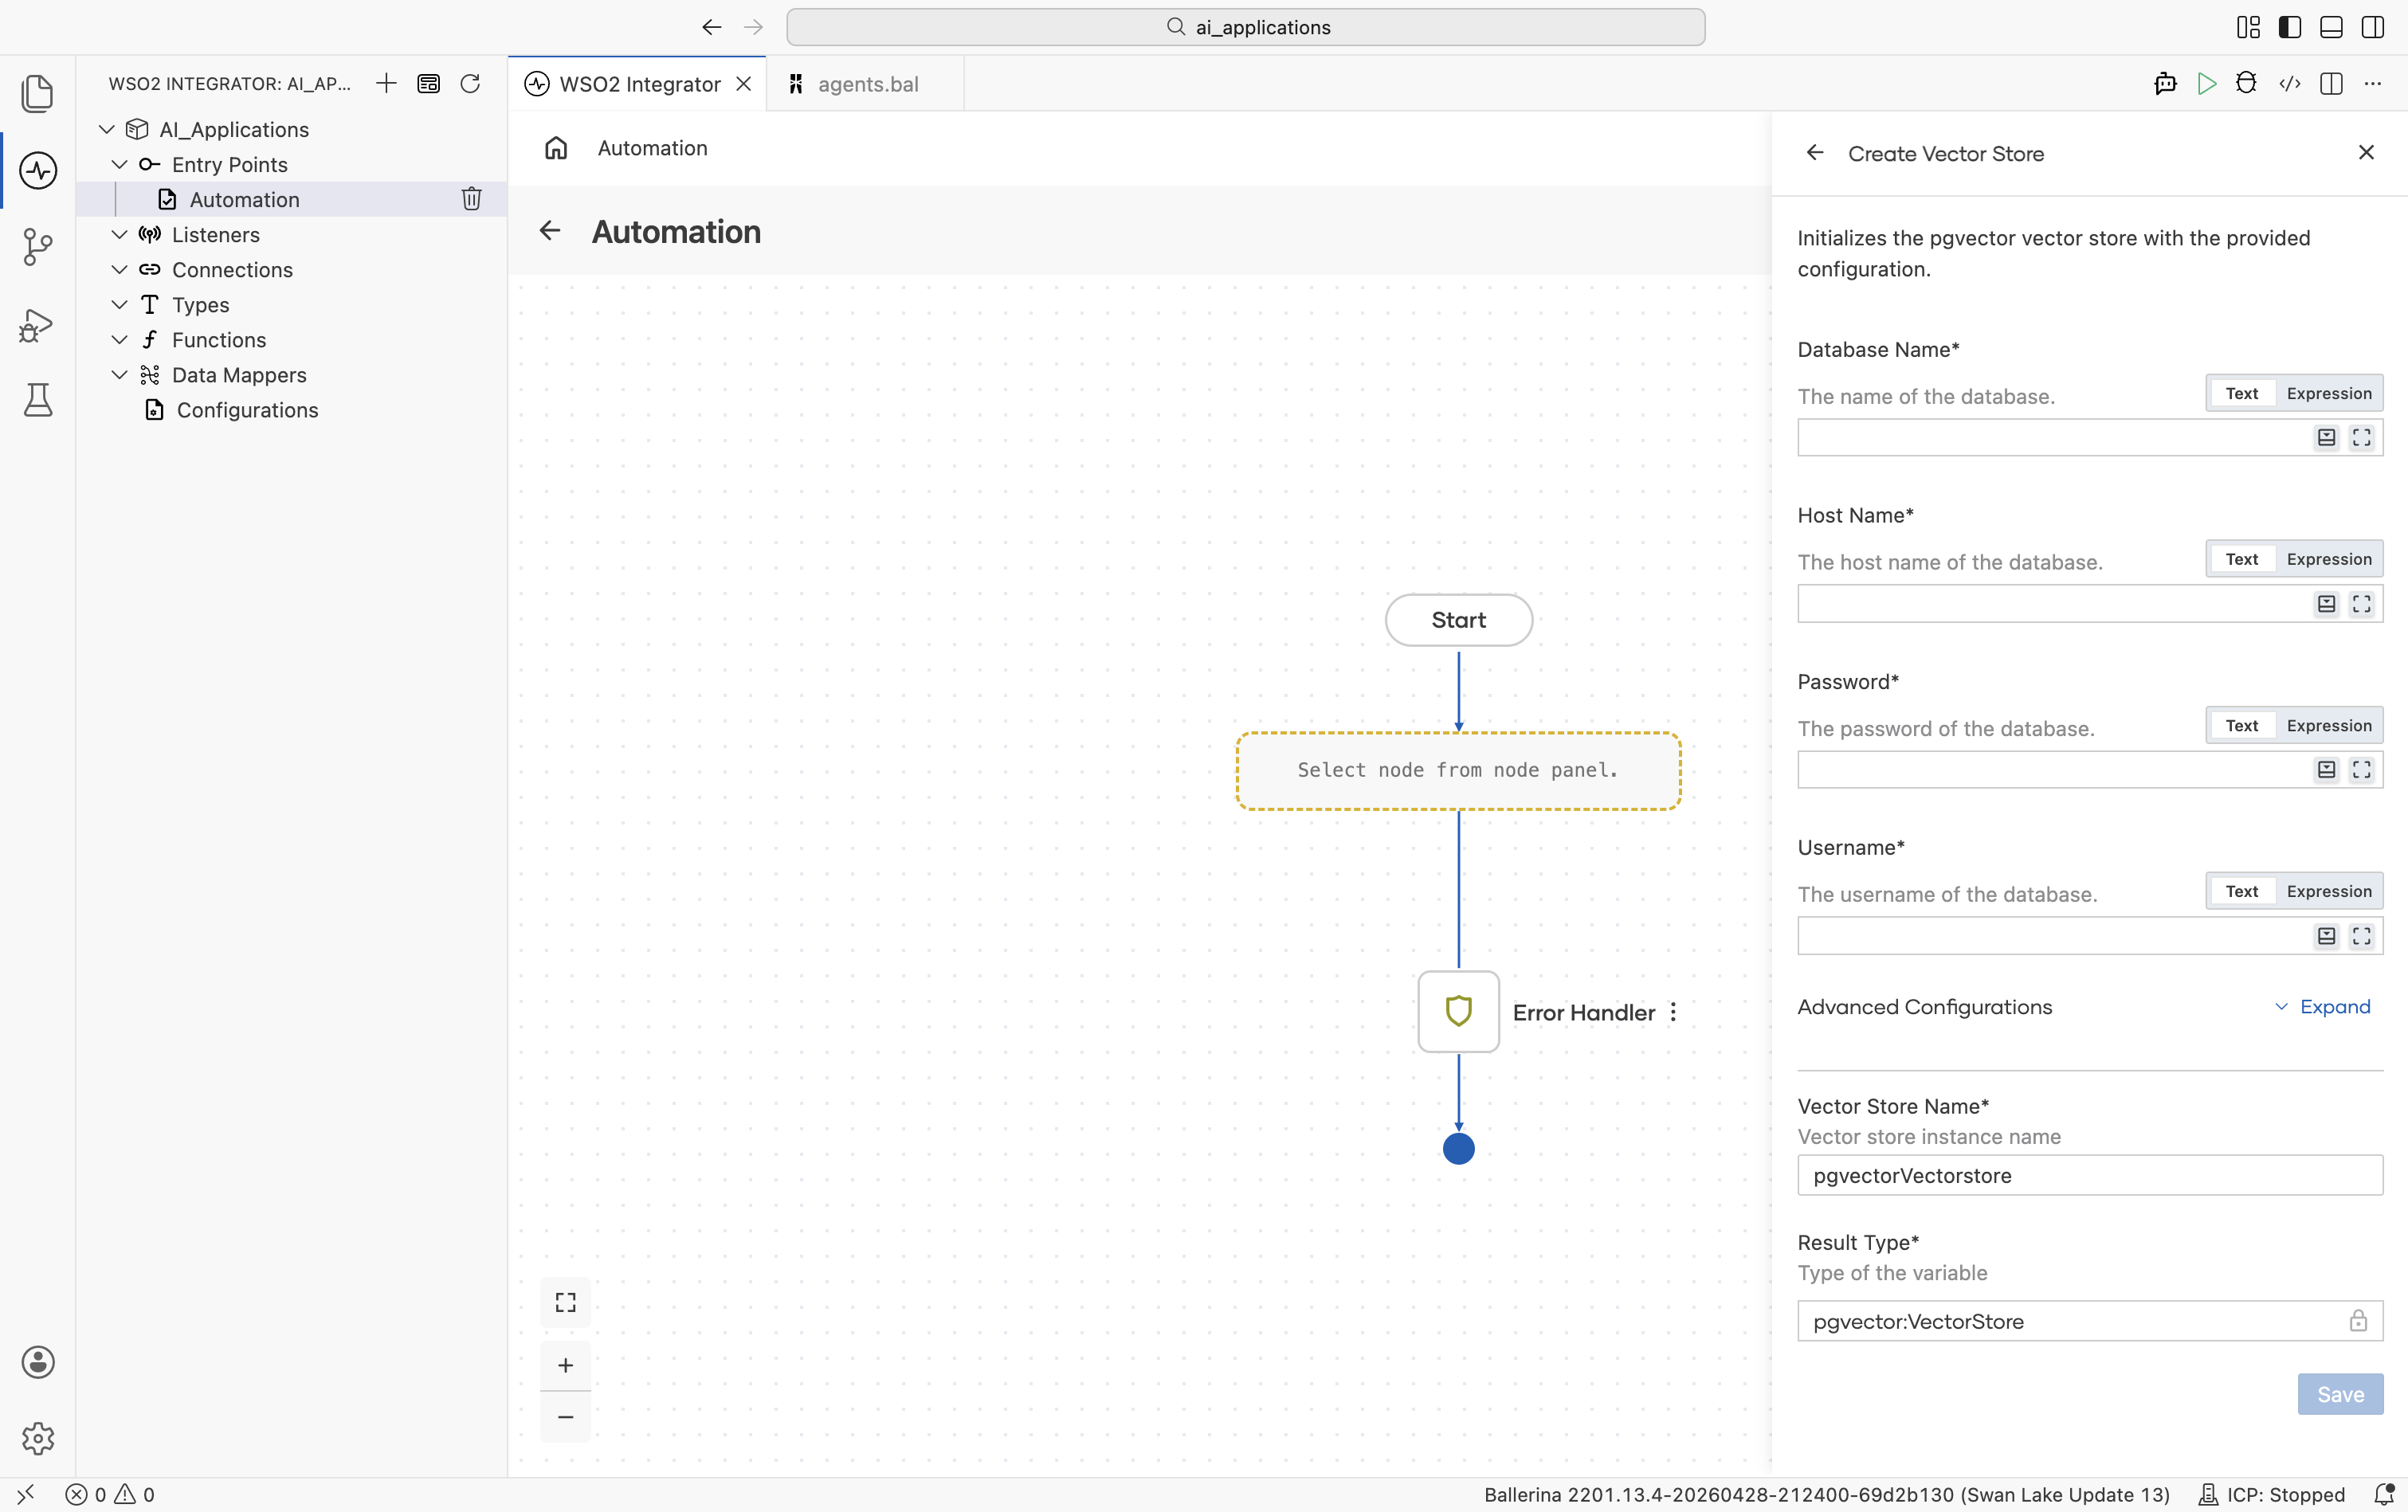This screenshot has height=1512, width=2408.
Task: Zoom out on the diagram
Action: pyautogui.click(x=566, y=1417)
